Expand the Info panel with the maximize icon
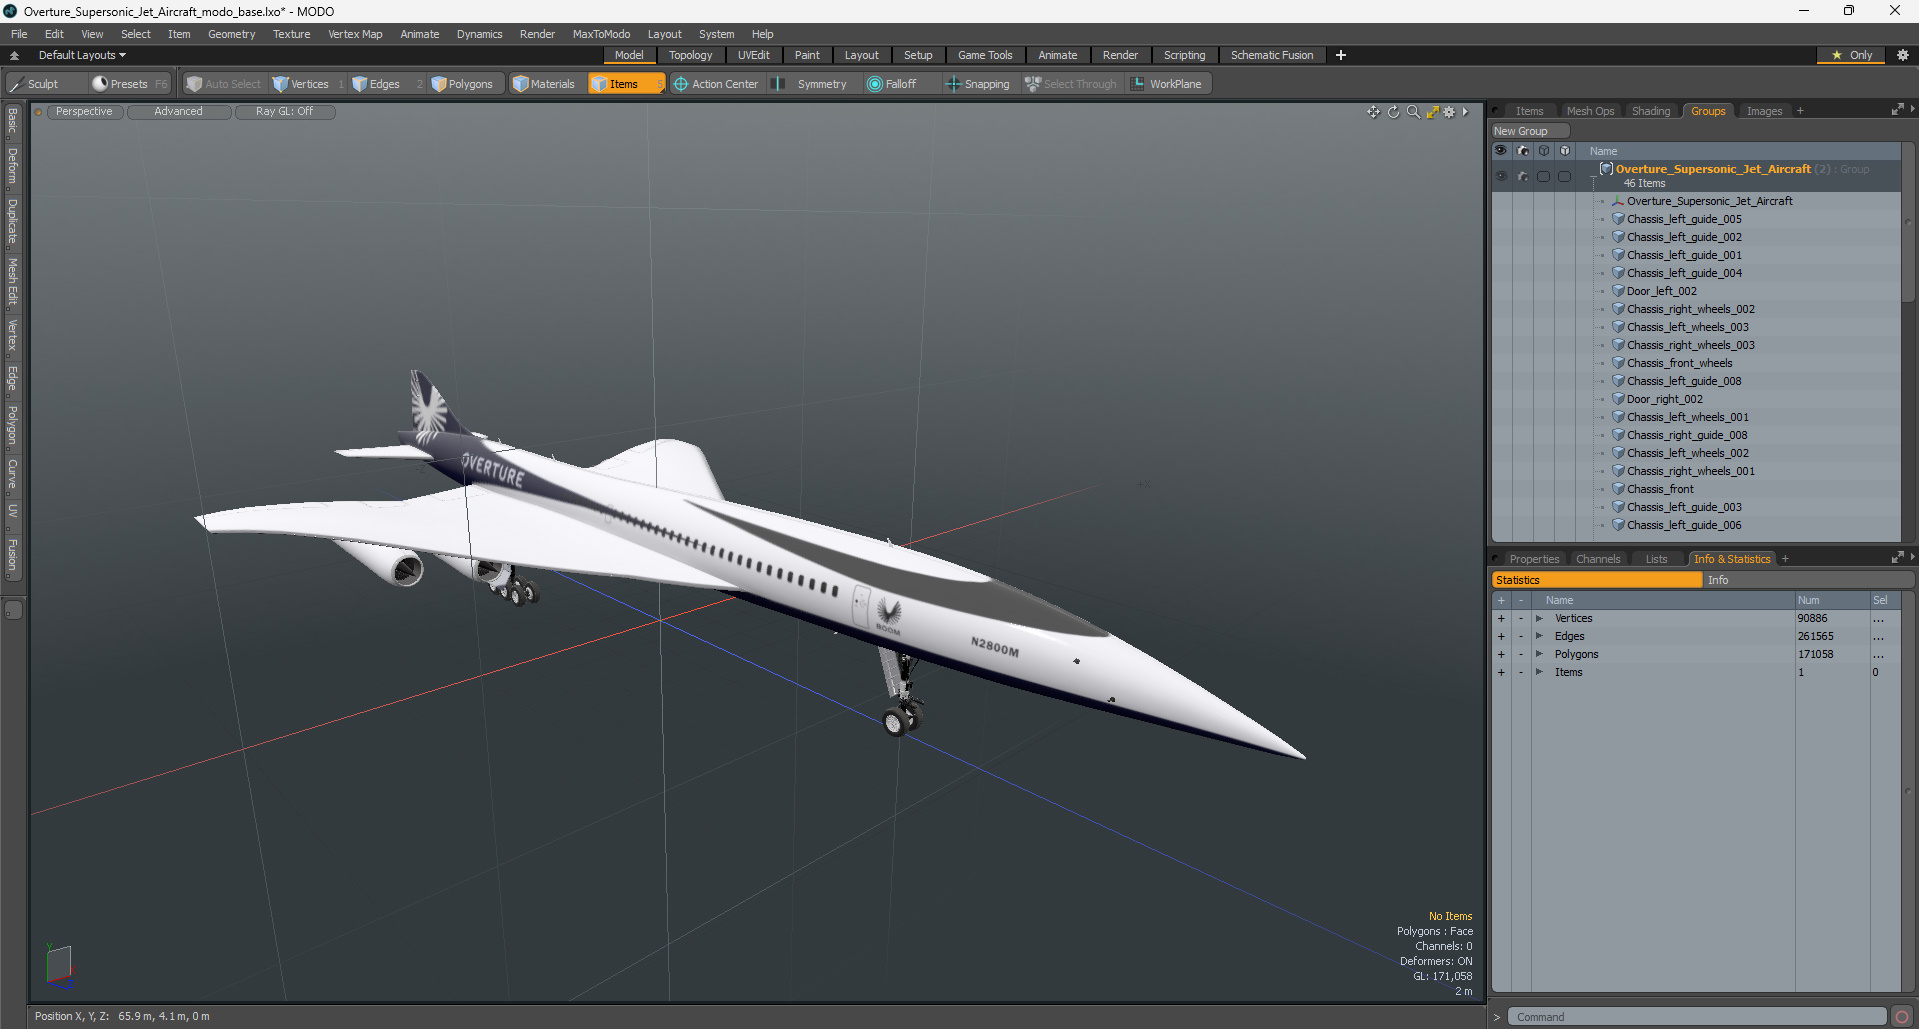The image size is (1919, 1029). tap(1897, 558)
